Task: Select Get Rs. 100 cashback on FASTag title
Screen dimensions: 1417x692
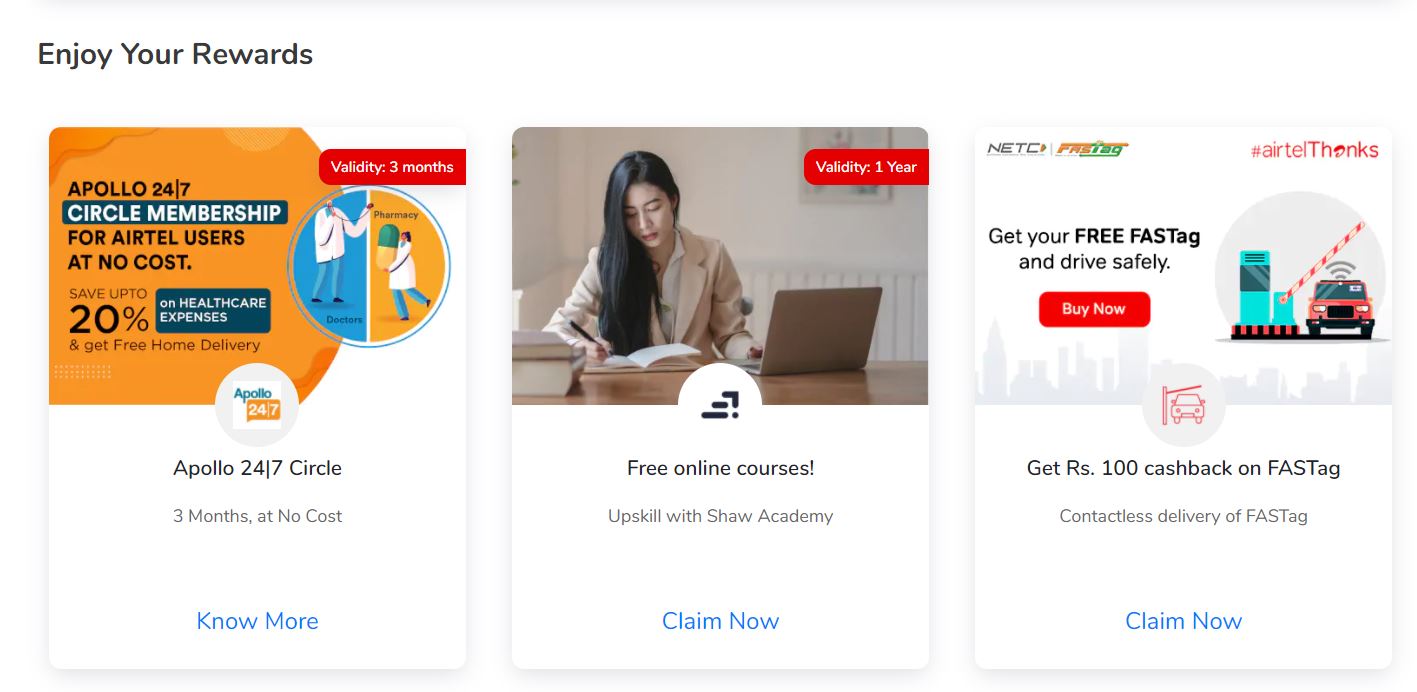Action: click(x=1183, y=468)
